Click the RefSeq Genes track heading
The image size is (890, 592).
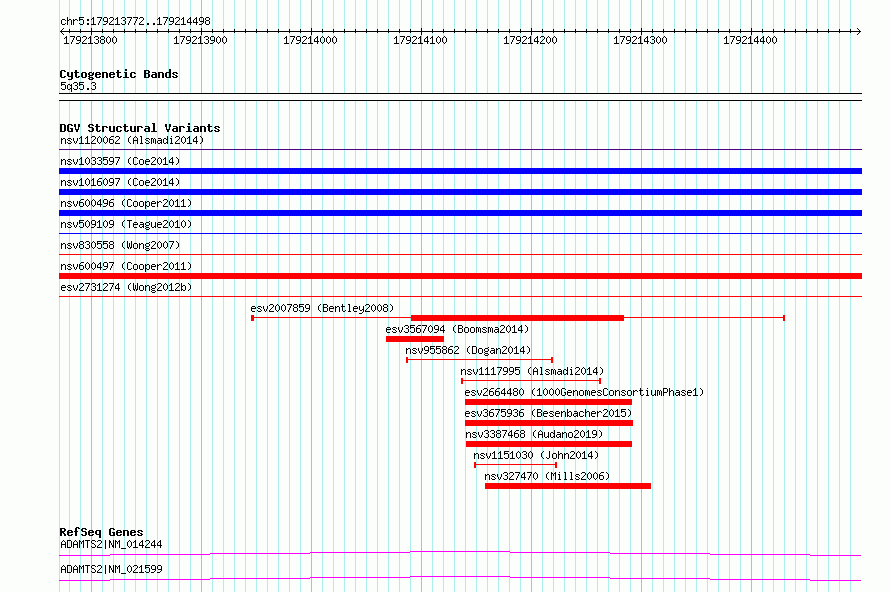(x=102, y=532)
